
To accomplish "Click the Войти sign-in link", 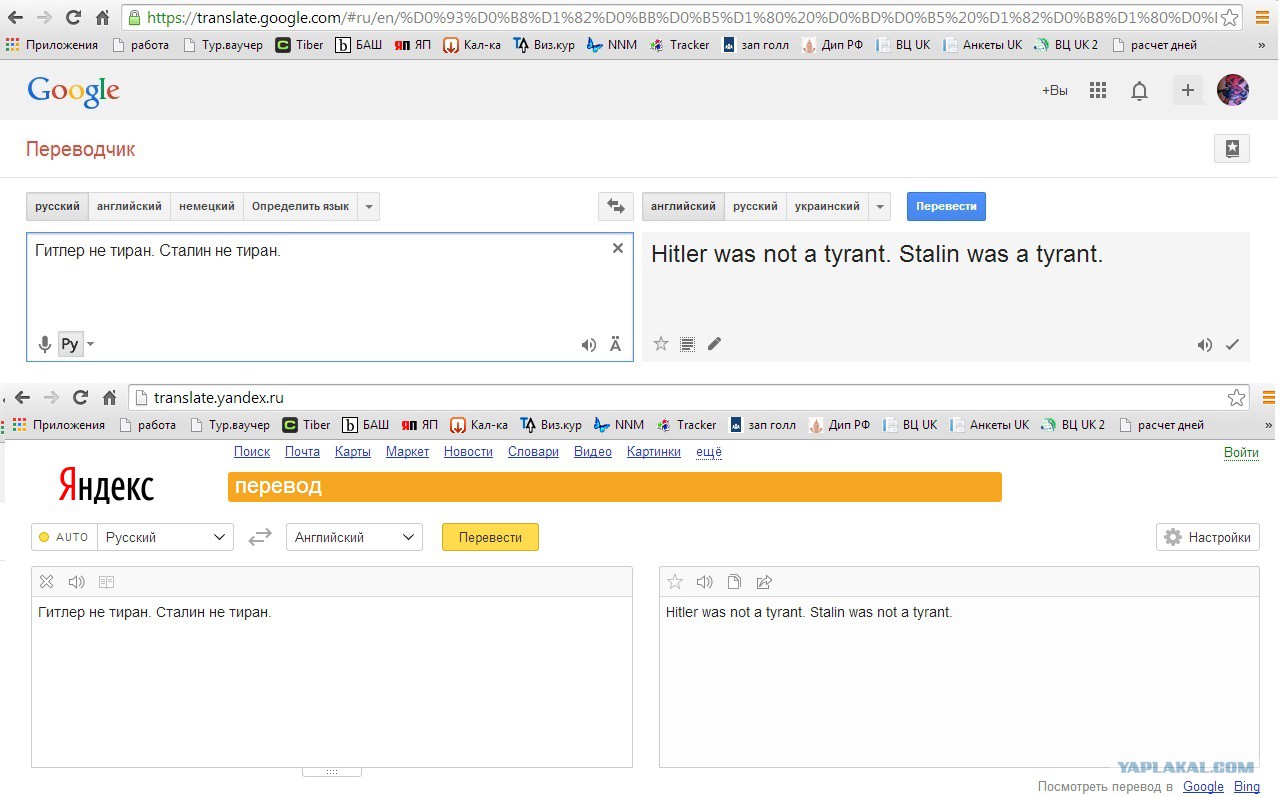I will pyautogui.click(x=1241, y=453).
